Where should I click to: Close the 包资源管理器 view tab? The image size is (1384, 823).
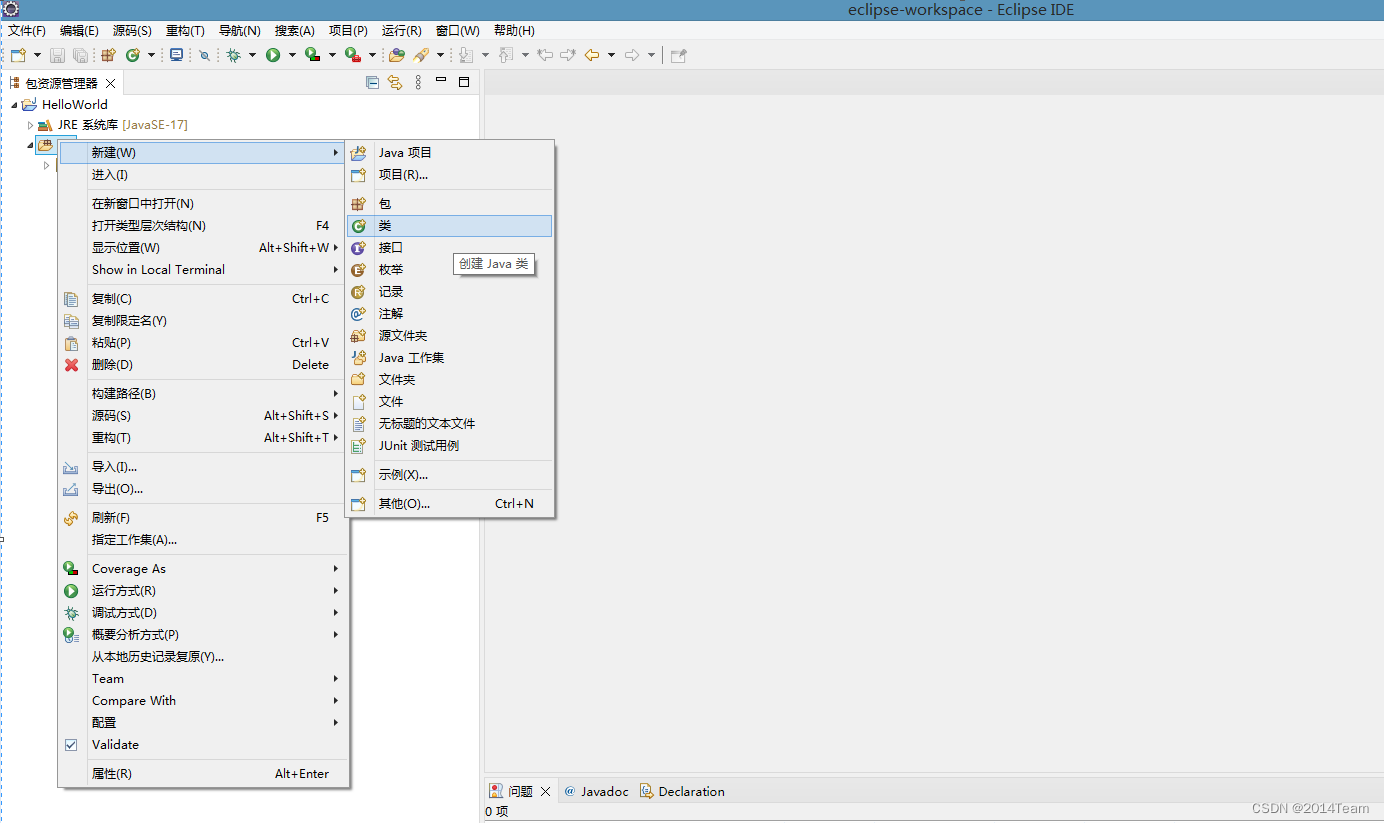(x=111, y=83)
